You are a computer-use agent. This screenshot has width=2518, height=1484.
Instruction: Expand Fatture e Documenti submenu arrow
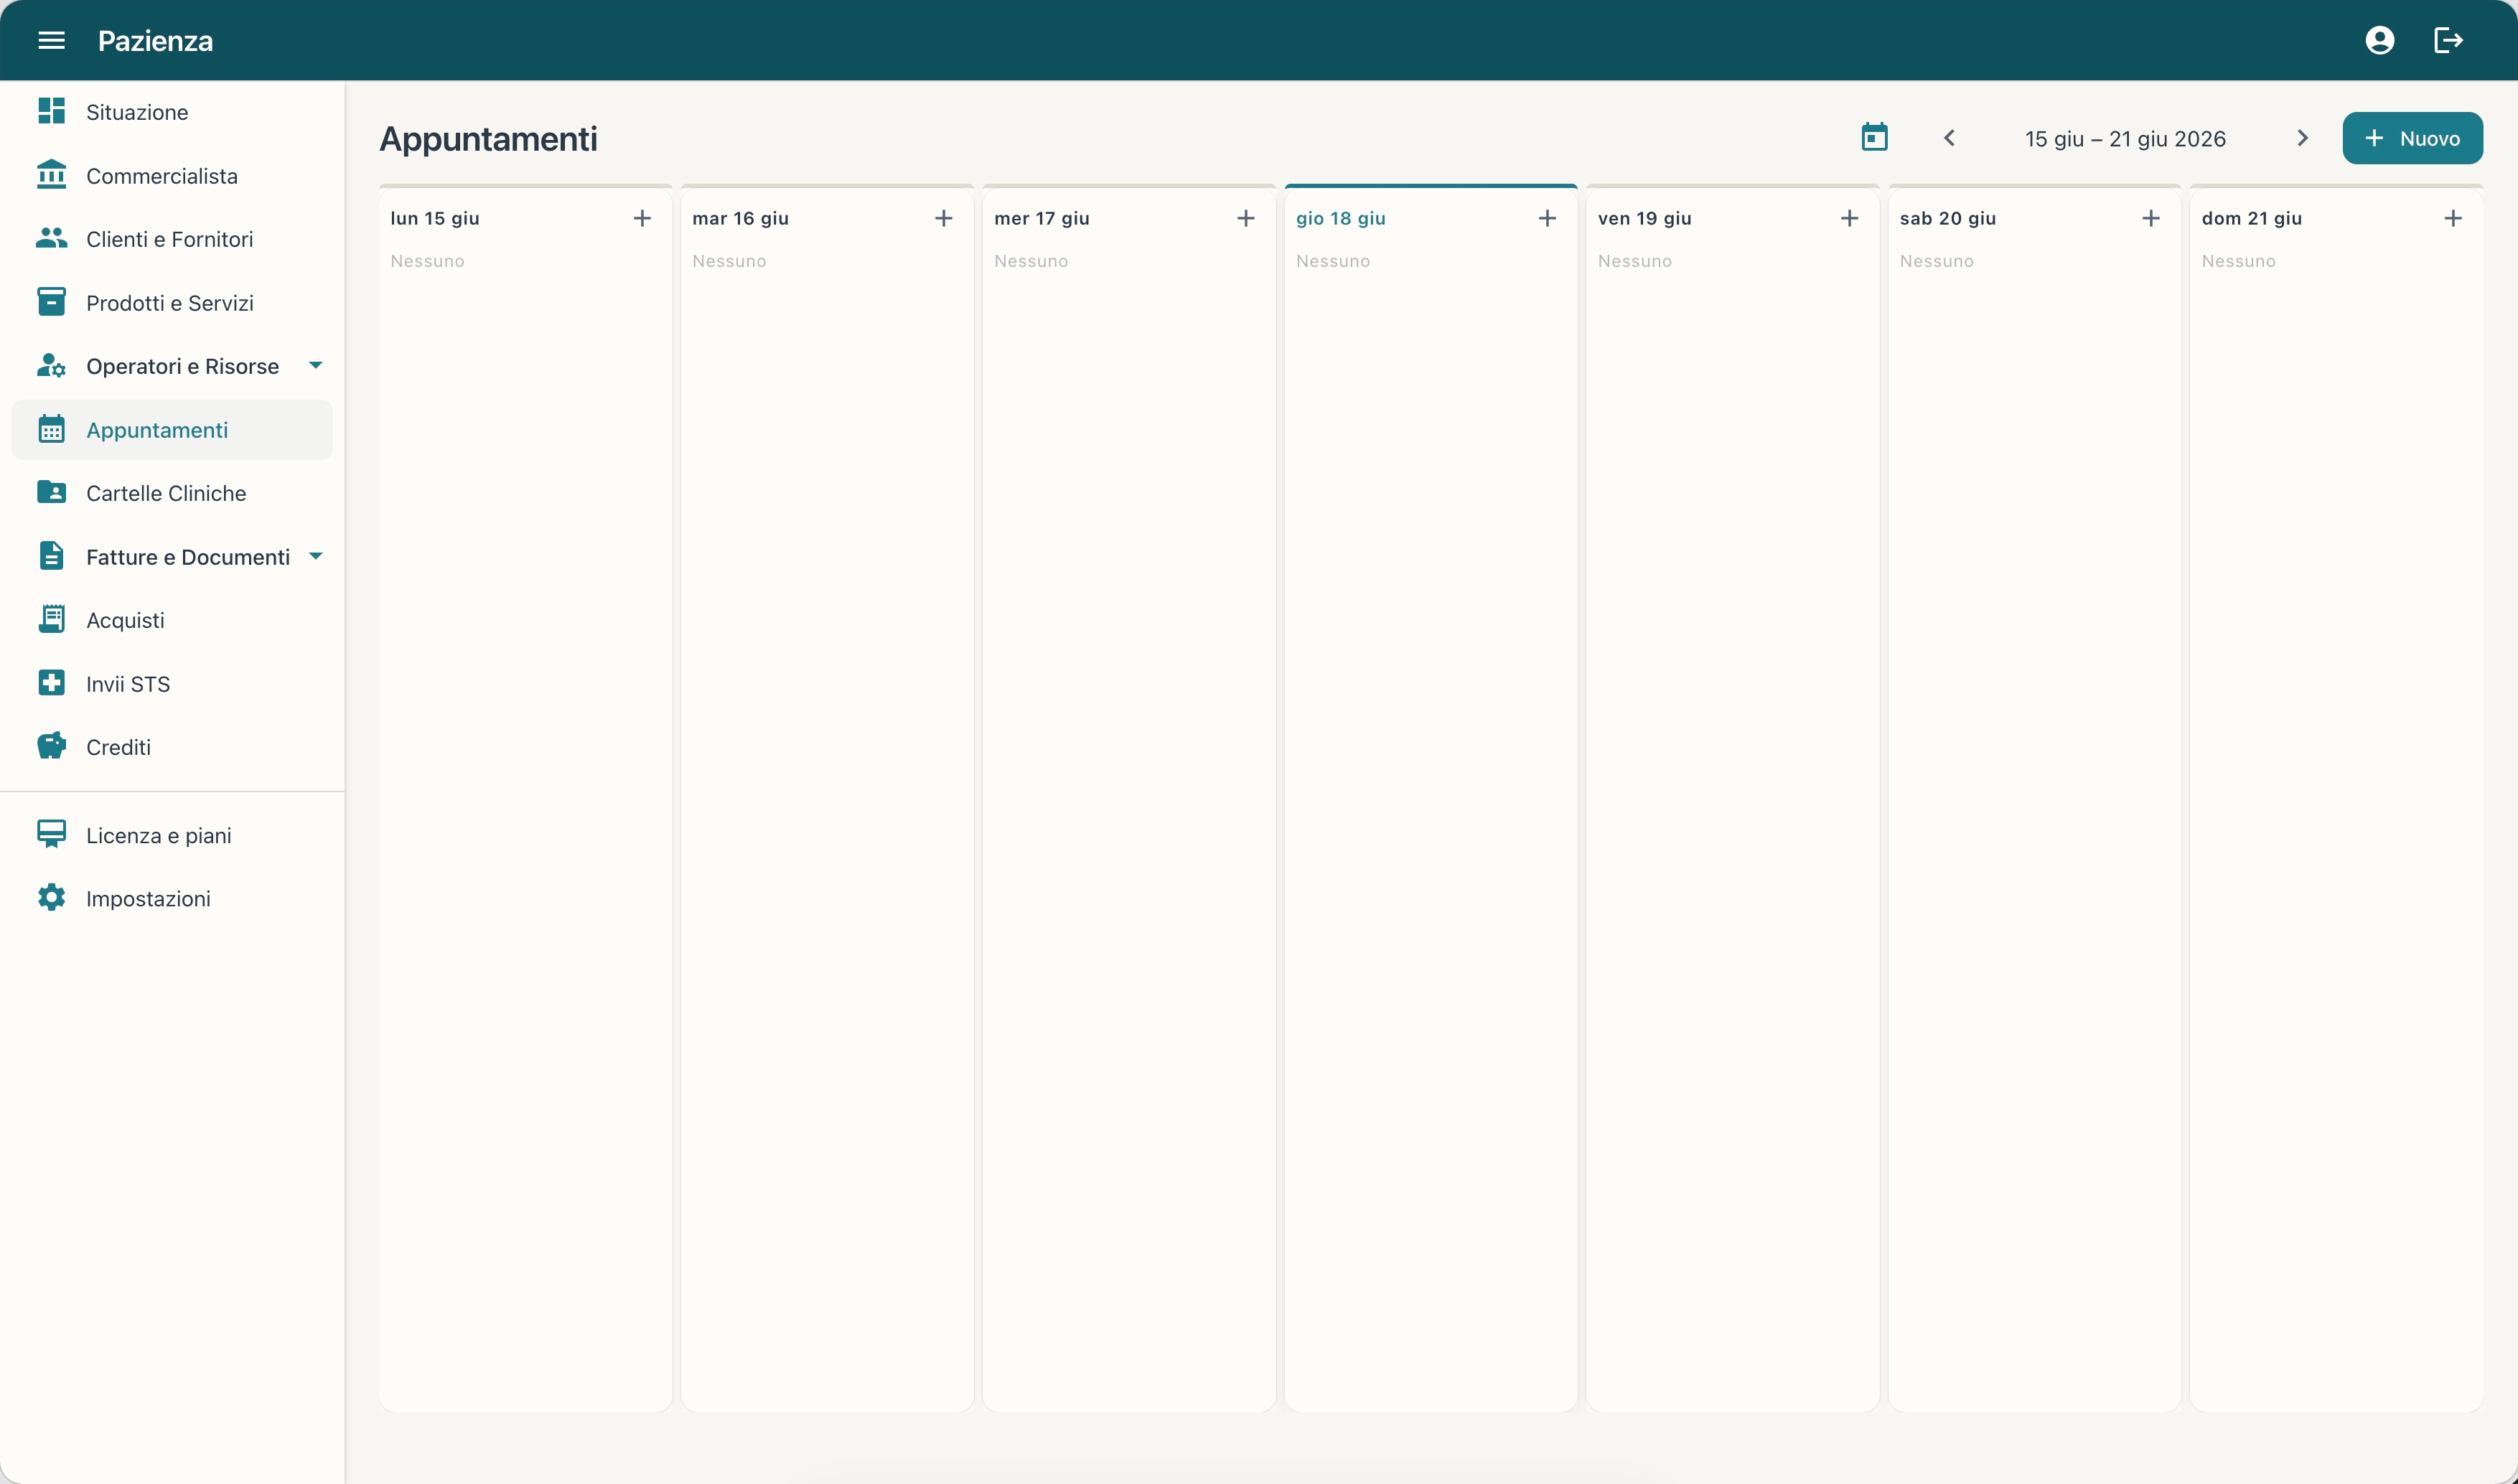(316, 556)
